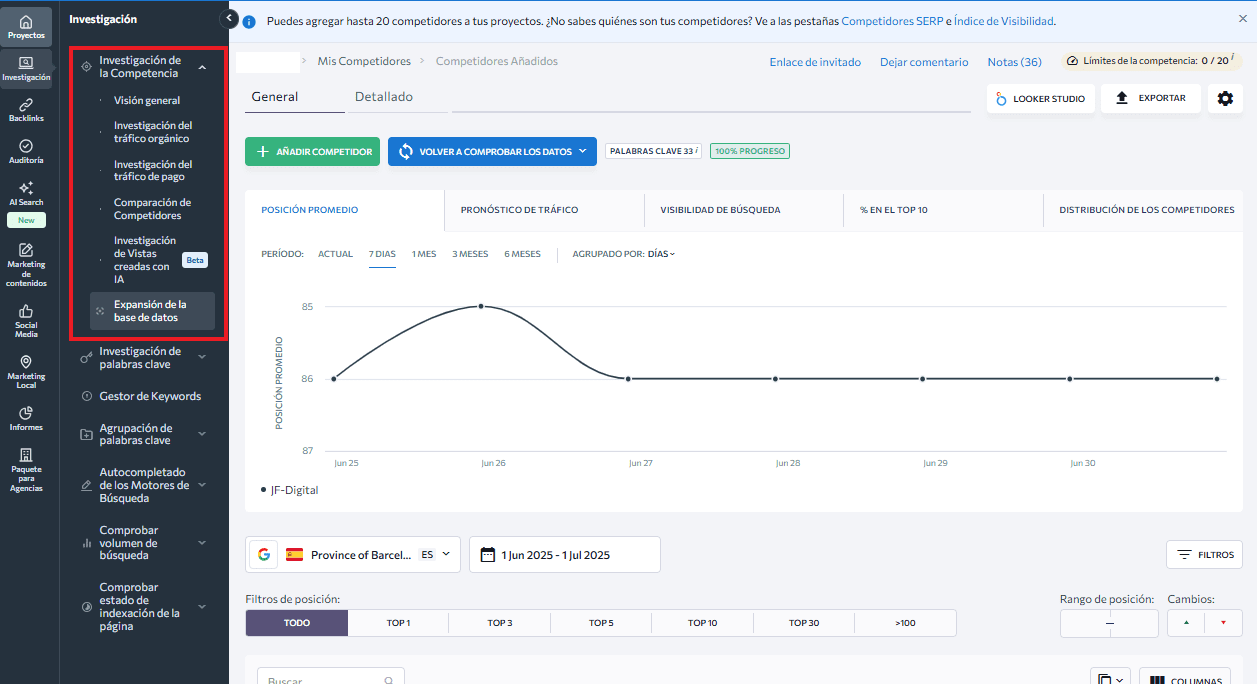Click the Palabras clave 33 badge
This screenshot has width=1257, height=684.
(654, 151)
